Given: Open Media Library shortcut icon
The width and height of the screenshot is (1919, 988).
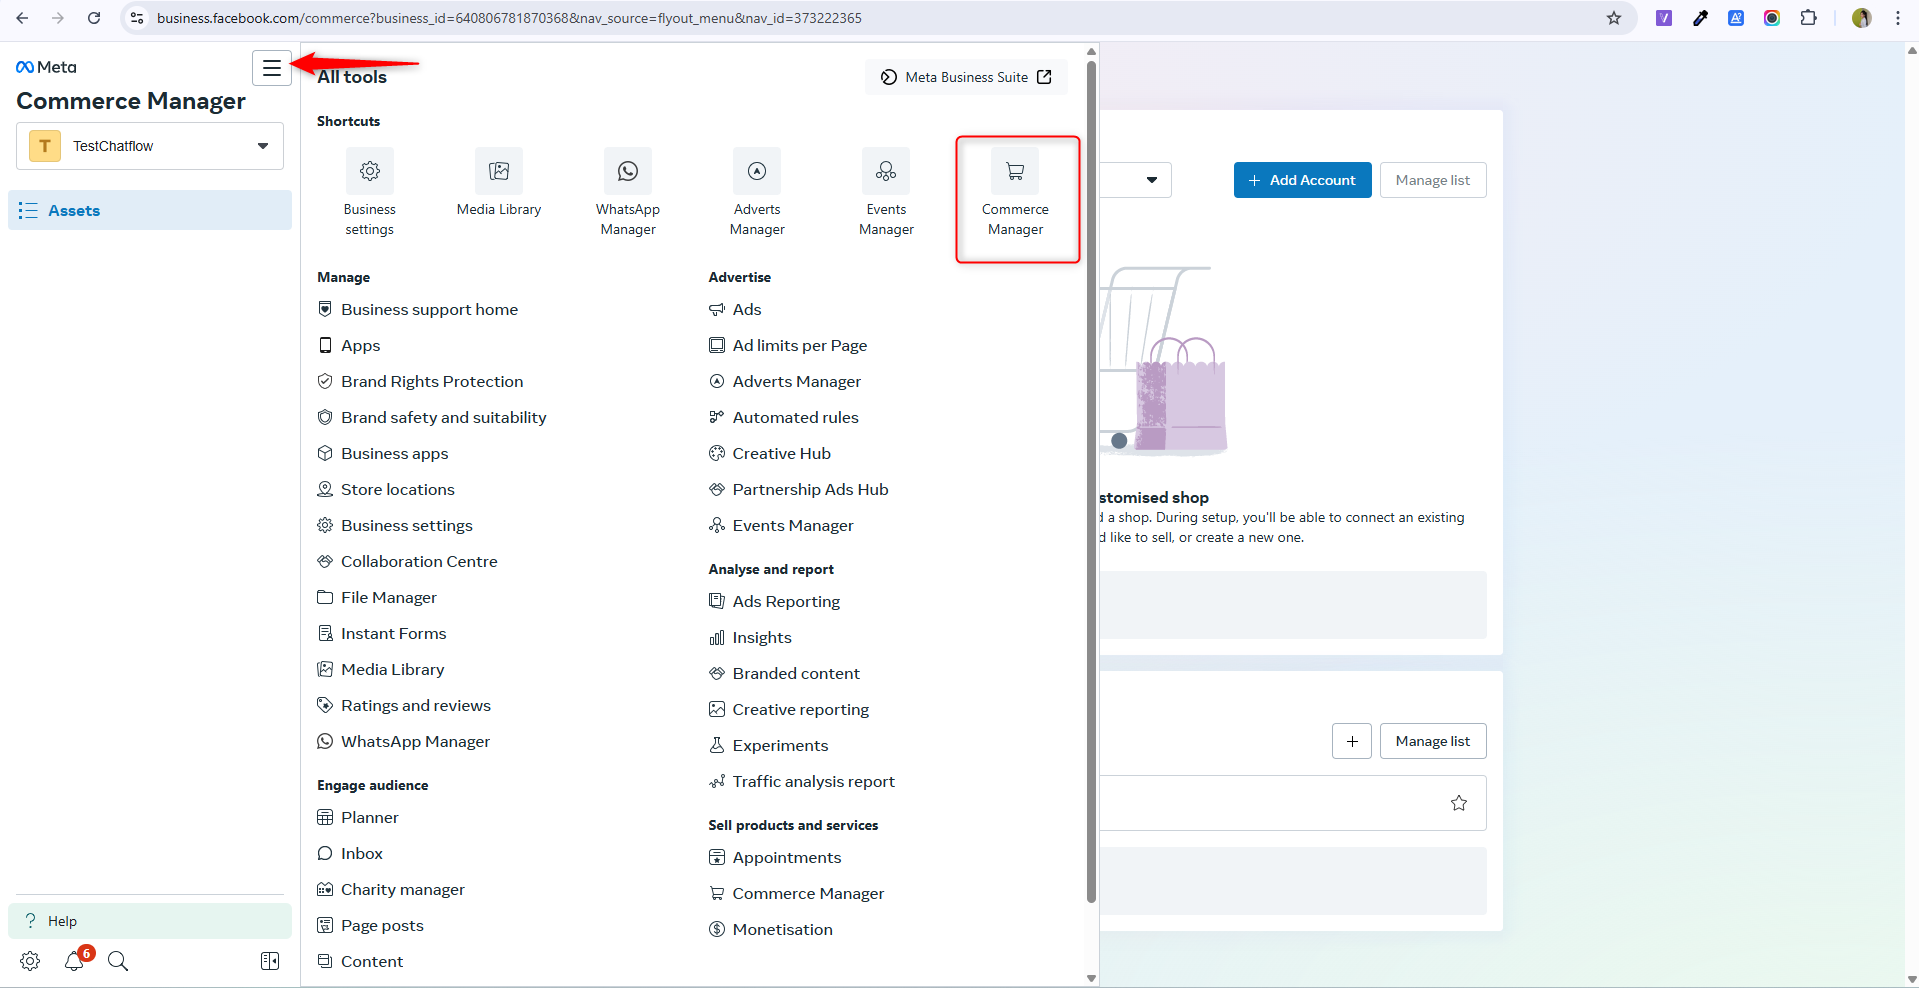Looking at the screenshot, I should pyautogui.click(x=499, y=171).
